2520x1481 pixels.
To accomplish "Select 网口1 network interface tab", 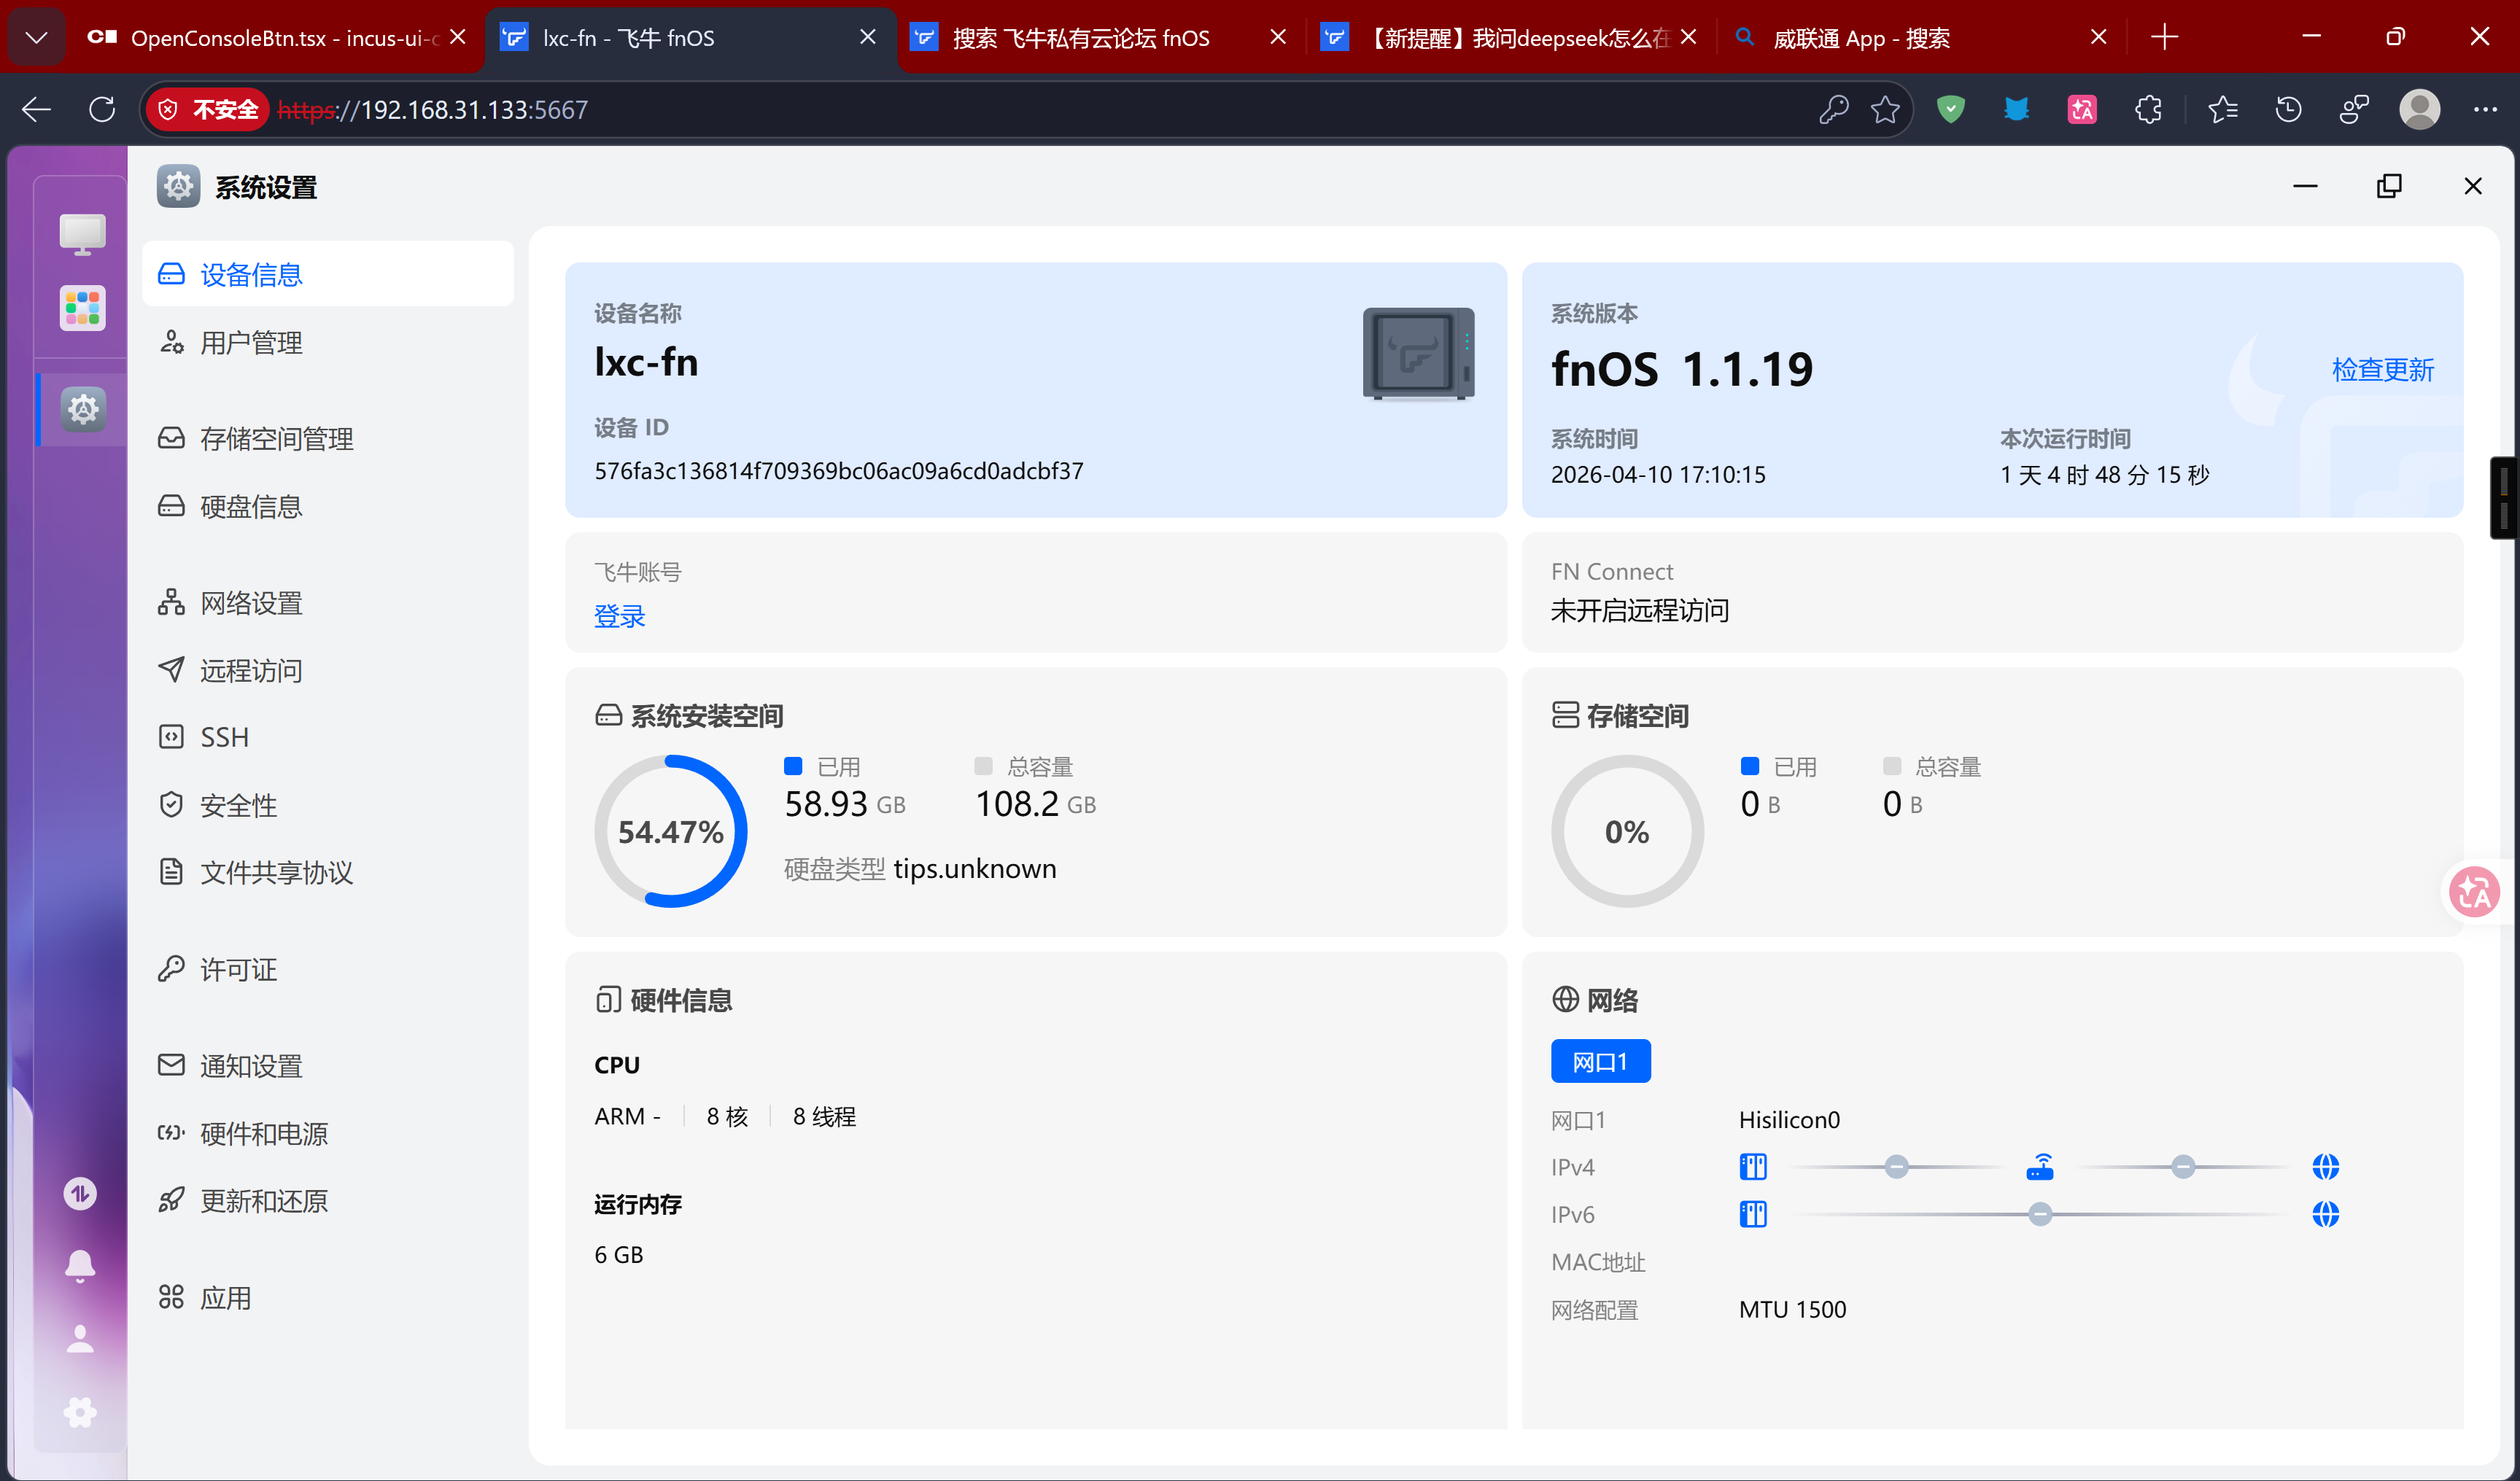I will (1600, 1061).
